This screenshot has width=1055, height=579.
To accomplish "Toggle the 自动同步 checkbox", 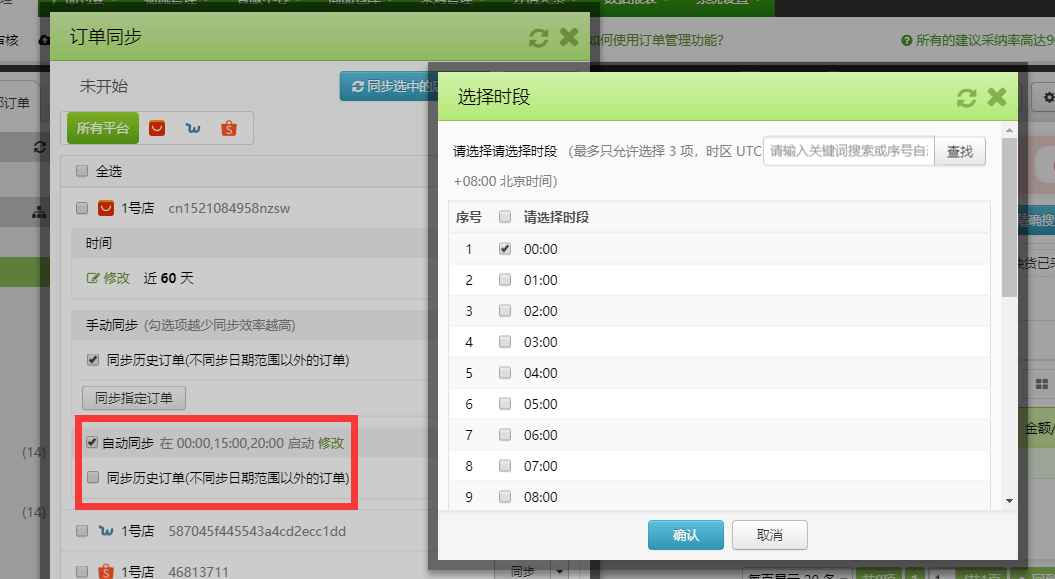I will click(x=92, y=442).
